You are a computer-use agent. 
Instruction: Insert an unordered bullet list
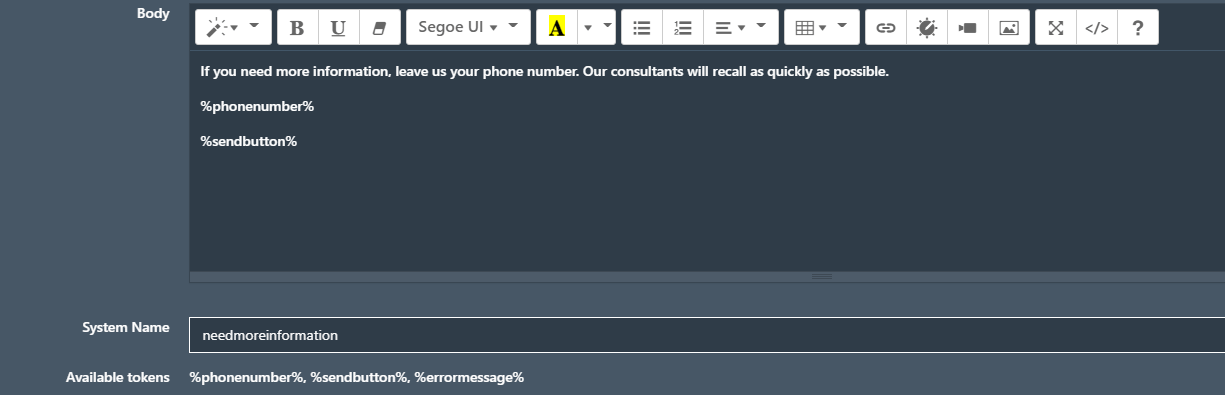[642, 28]
